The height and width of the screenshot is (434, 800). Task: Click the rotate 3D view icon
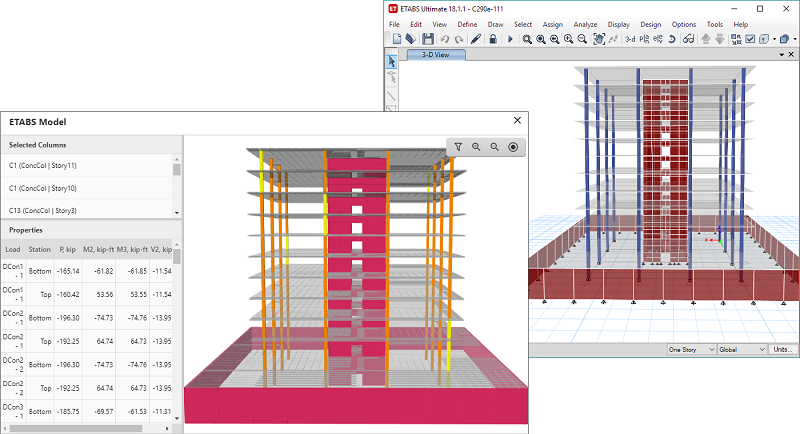[x=671, y=39]
